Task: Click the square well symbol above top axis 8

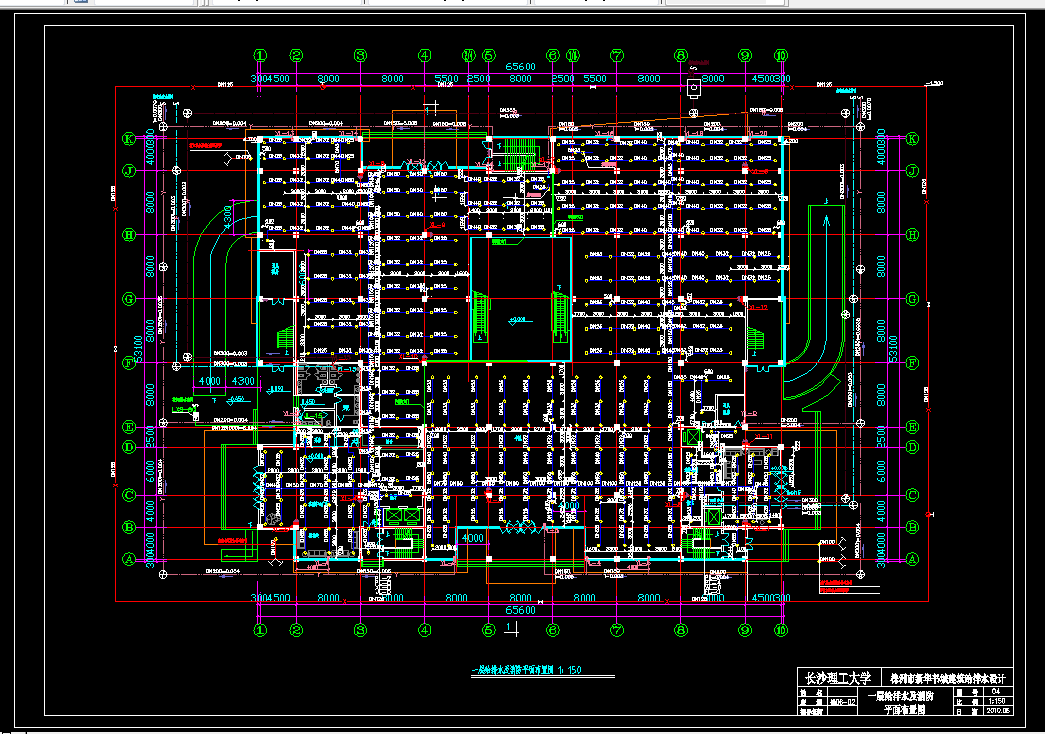Action: [x=694, y=87]
